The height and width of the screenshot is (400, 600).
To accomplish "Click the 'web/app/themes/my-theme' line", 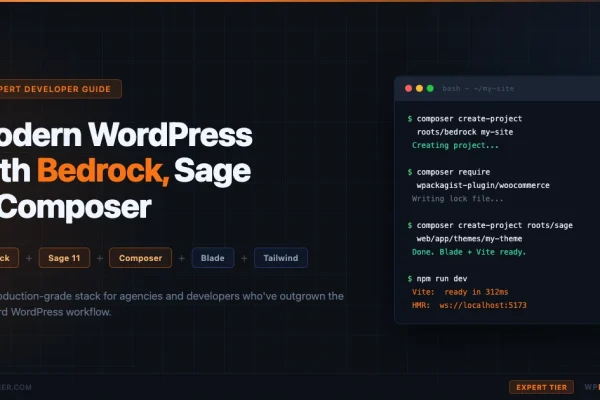I will tap(470, 239).
